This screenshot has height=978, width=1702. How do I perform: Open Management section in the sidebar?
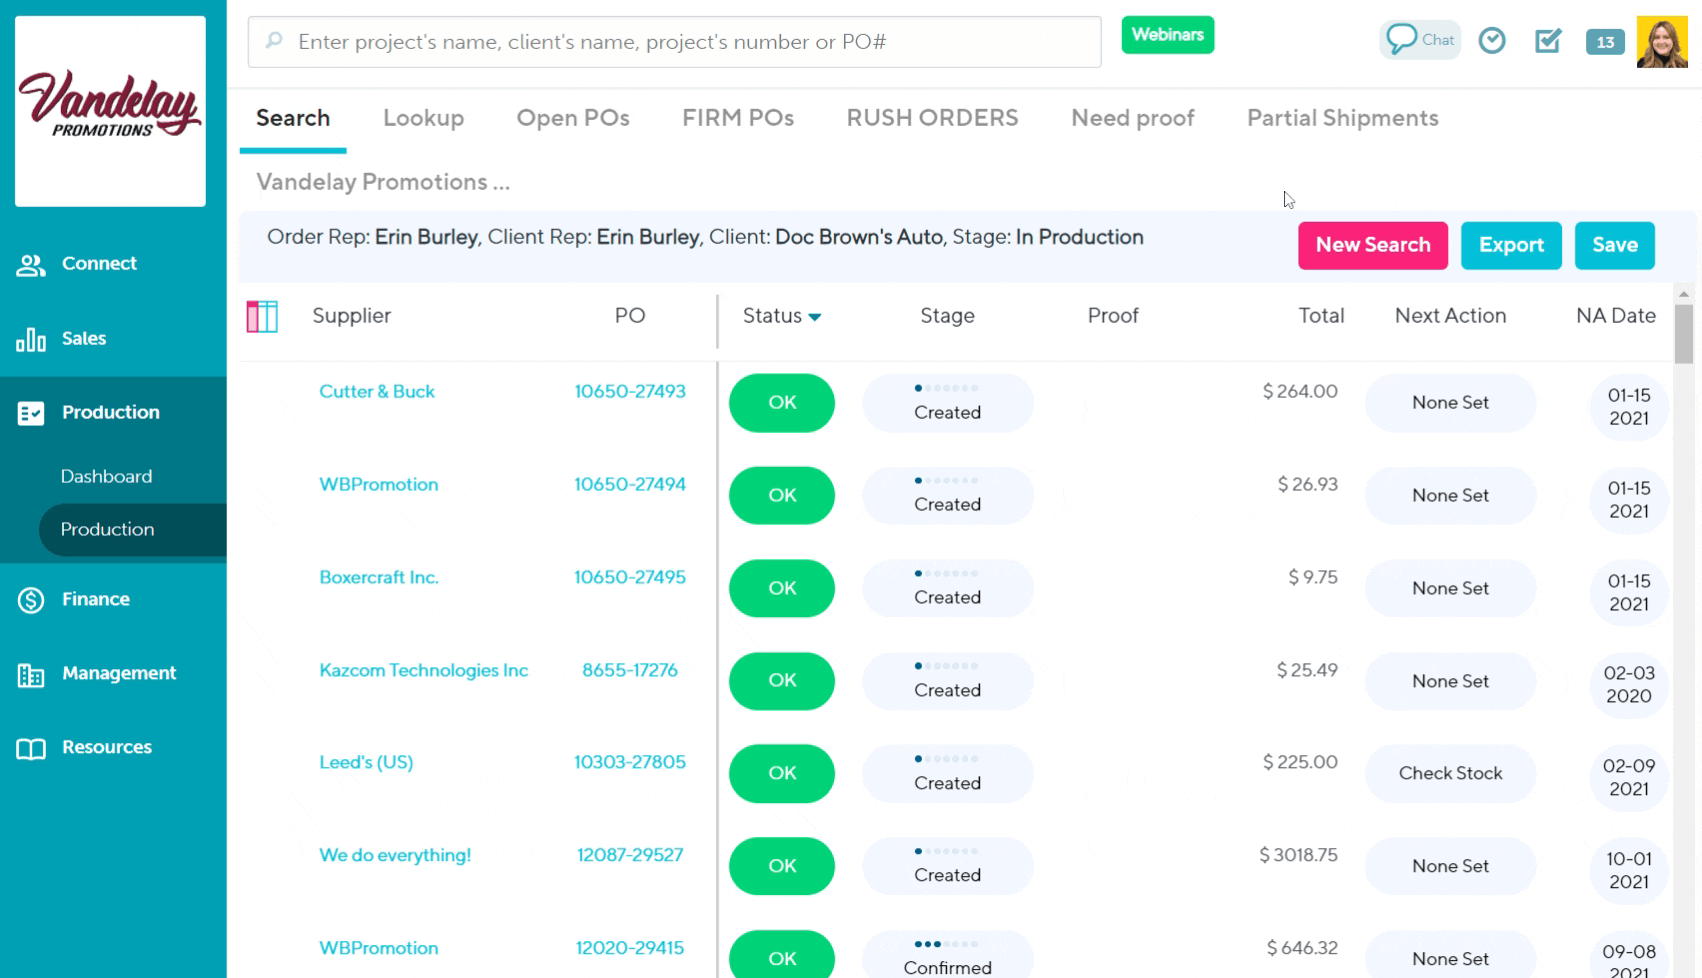point(118,674)
